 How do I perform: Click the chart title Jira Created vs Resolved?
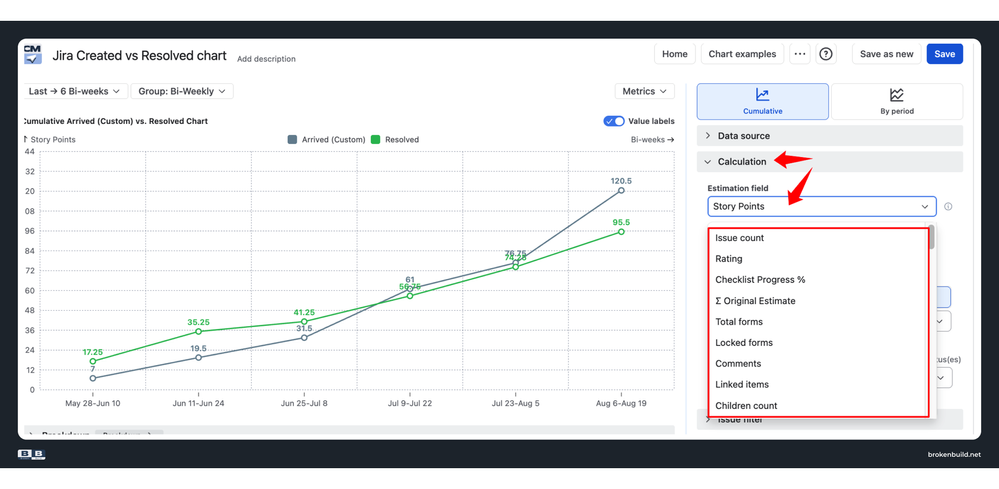point(139,55)
